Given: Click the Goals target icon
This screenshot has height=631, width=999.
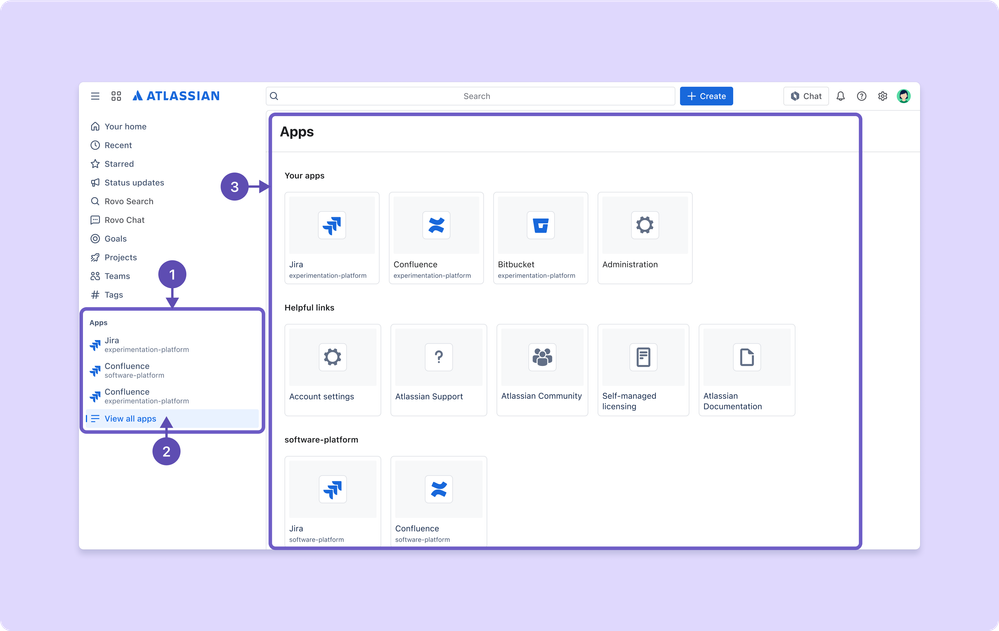Looking at the screenshot, I should click(x=95, y=238).
